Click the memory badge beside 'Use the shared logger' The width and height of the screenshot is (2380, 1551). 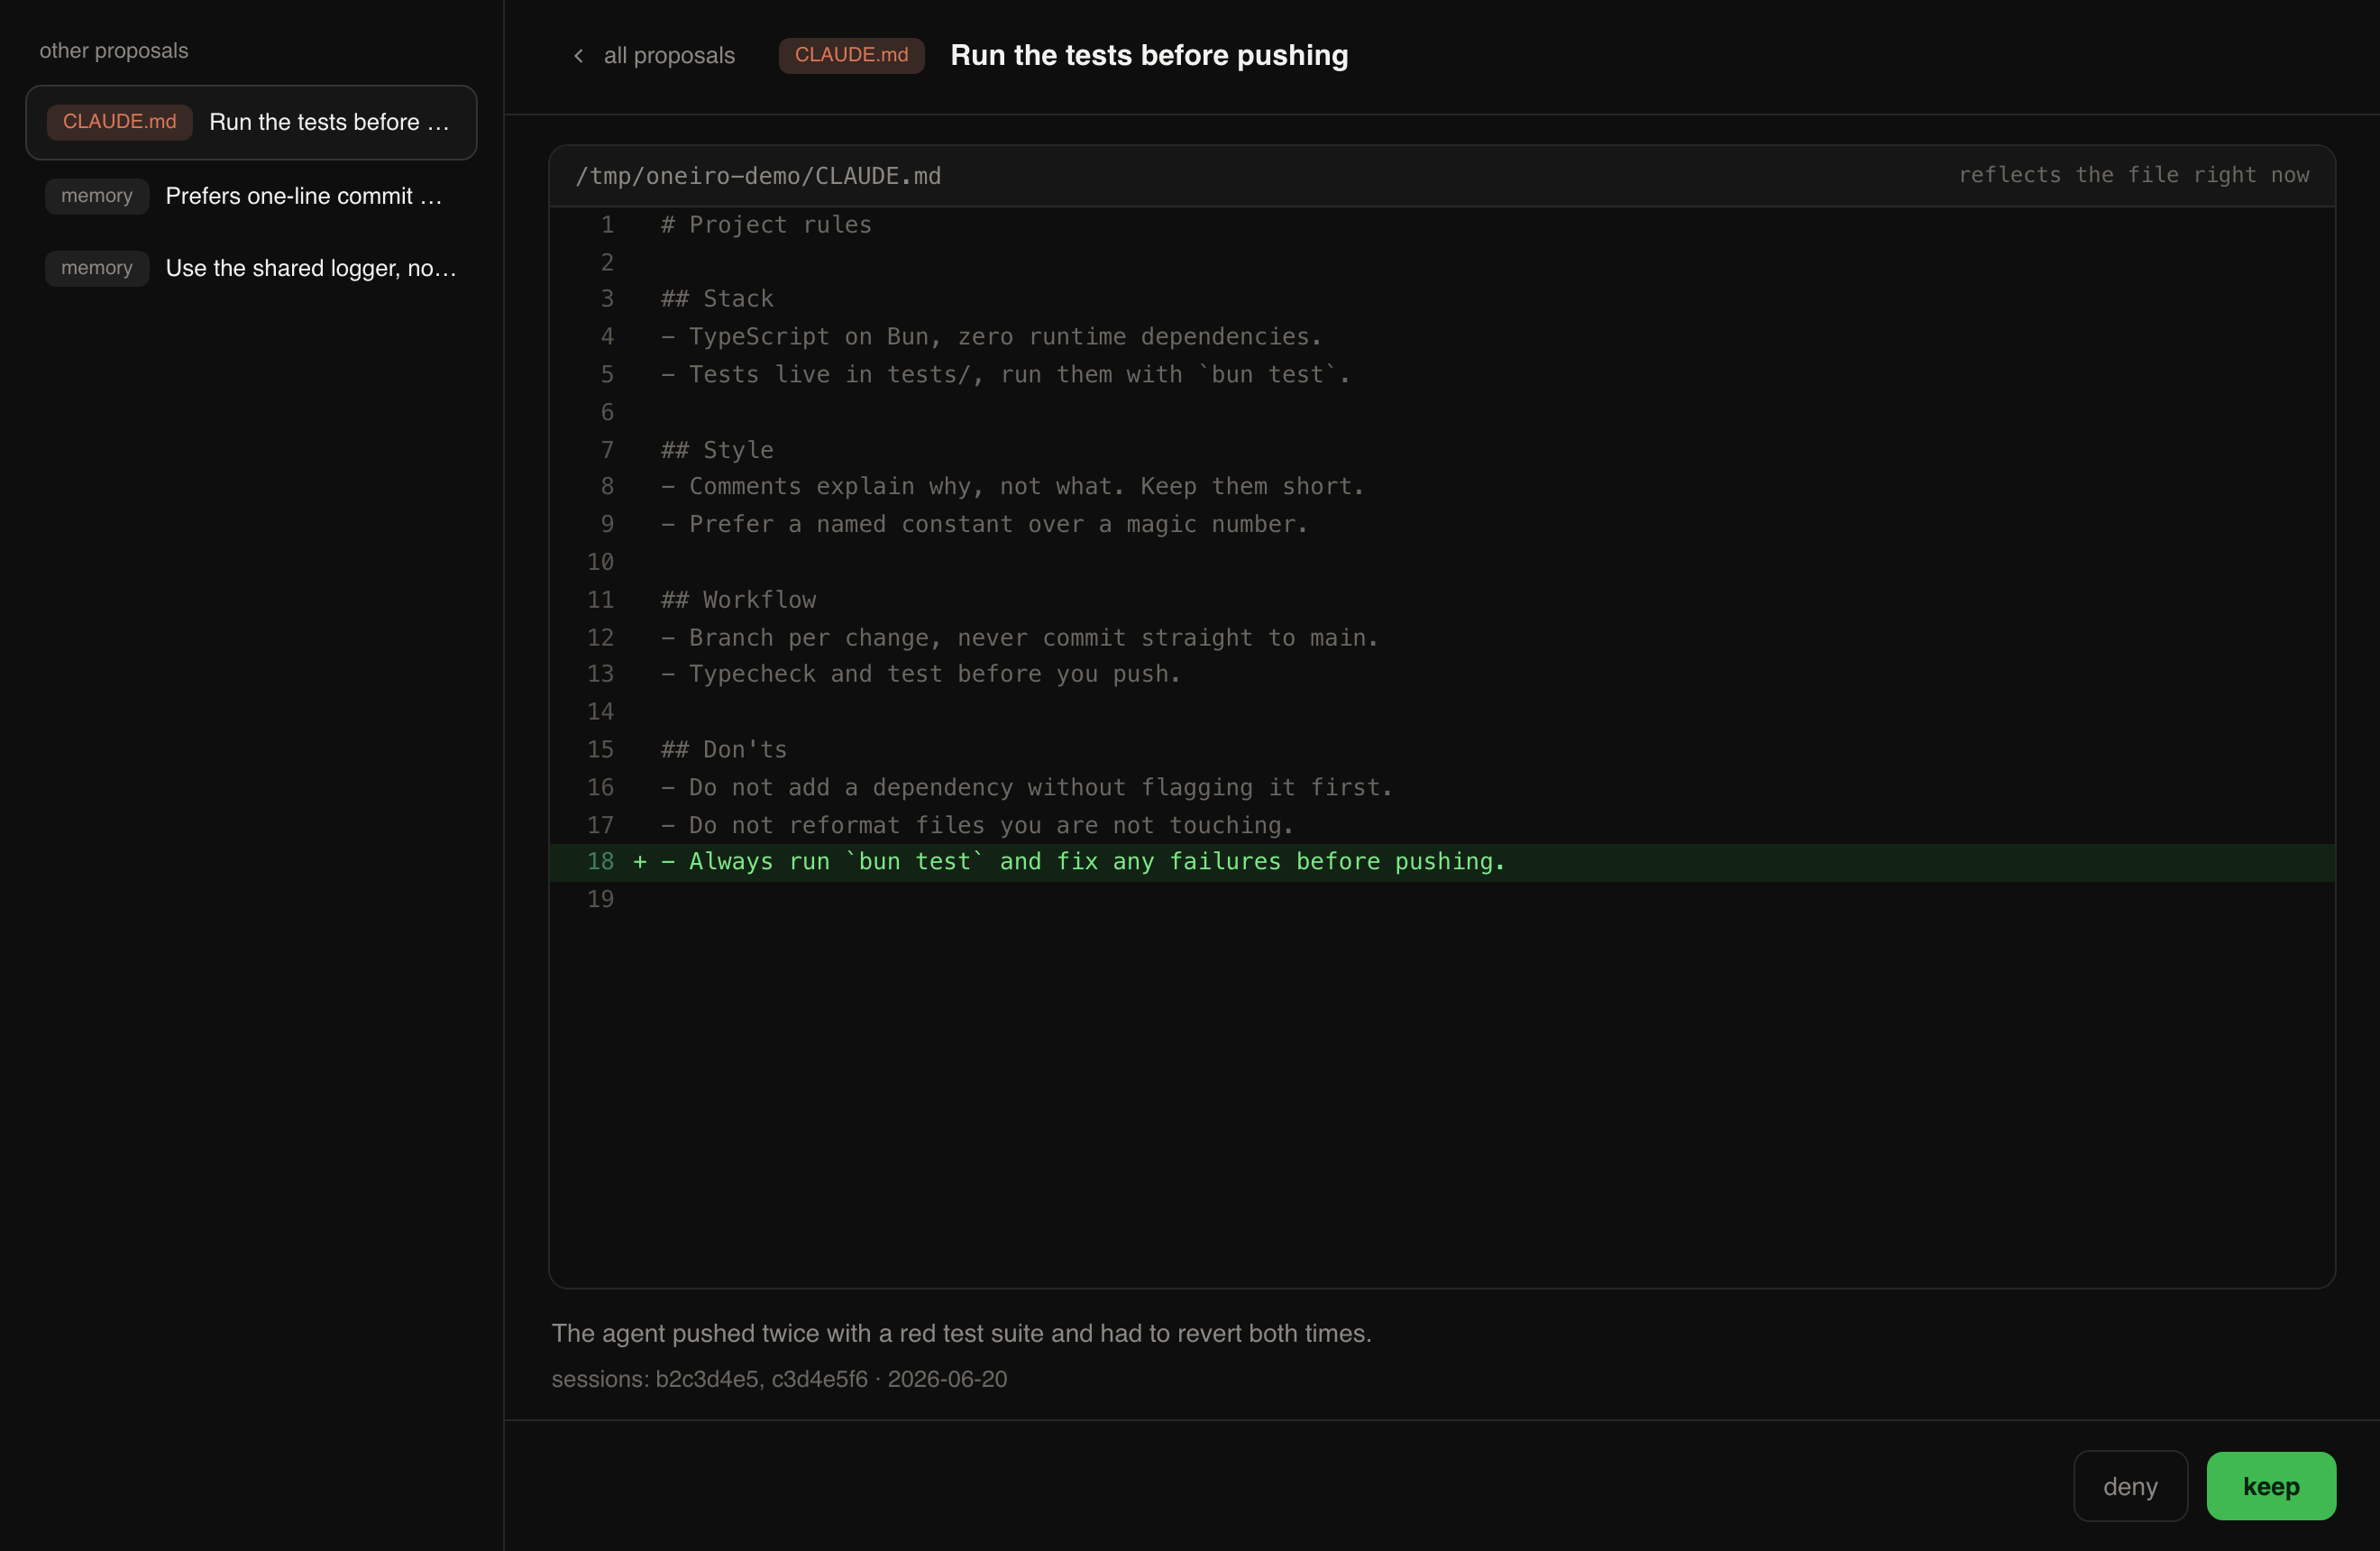coord(97,268)
